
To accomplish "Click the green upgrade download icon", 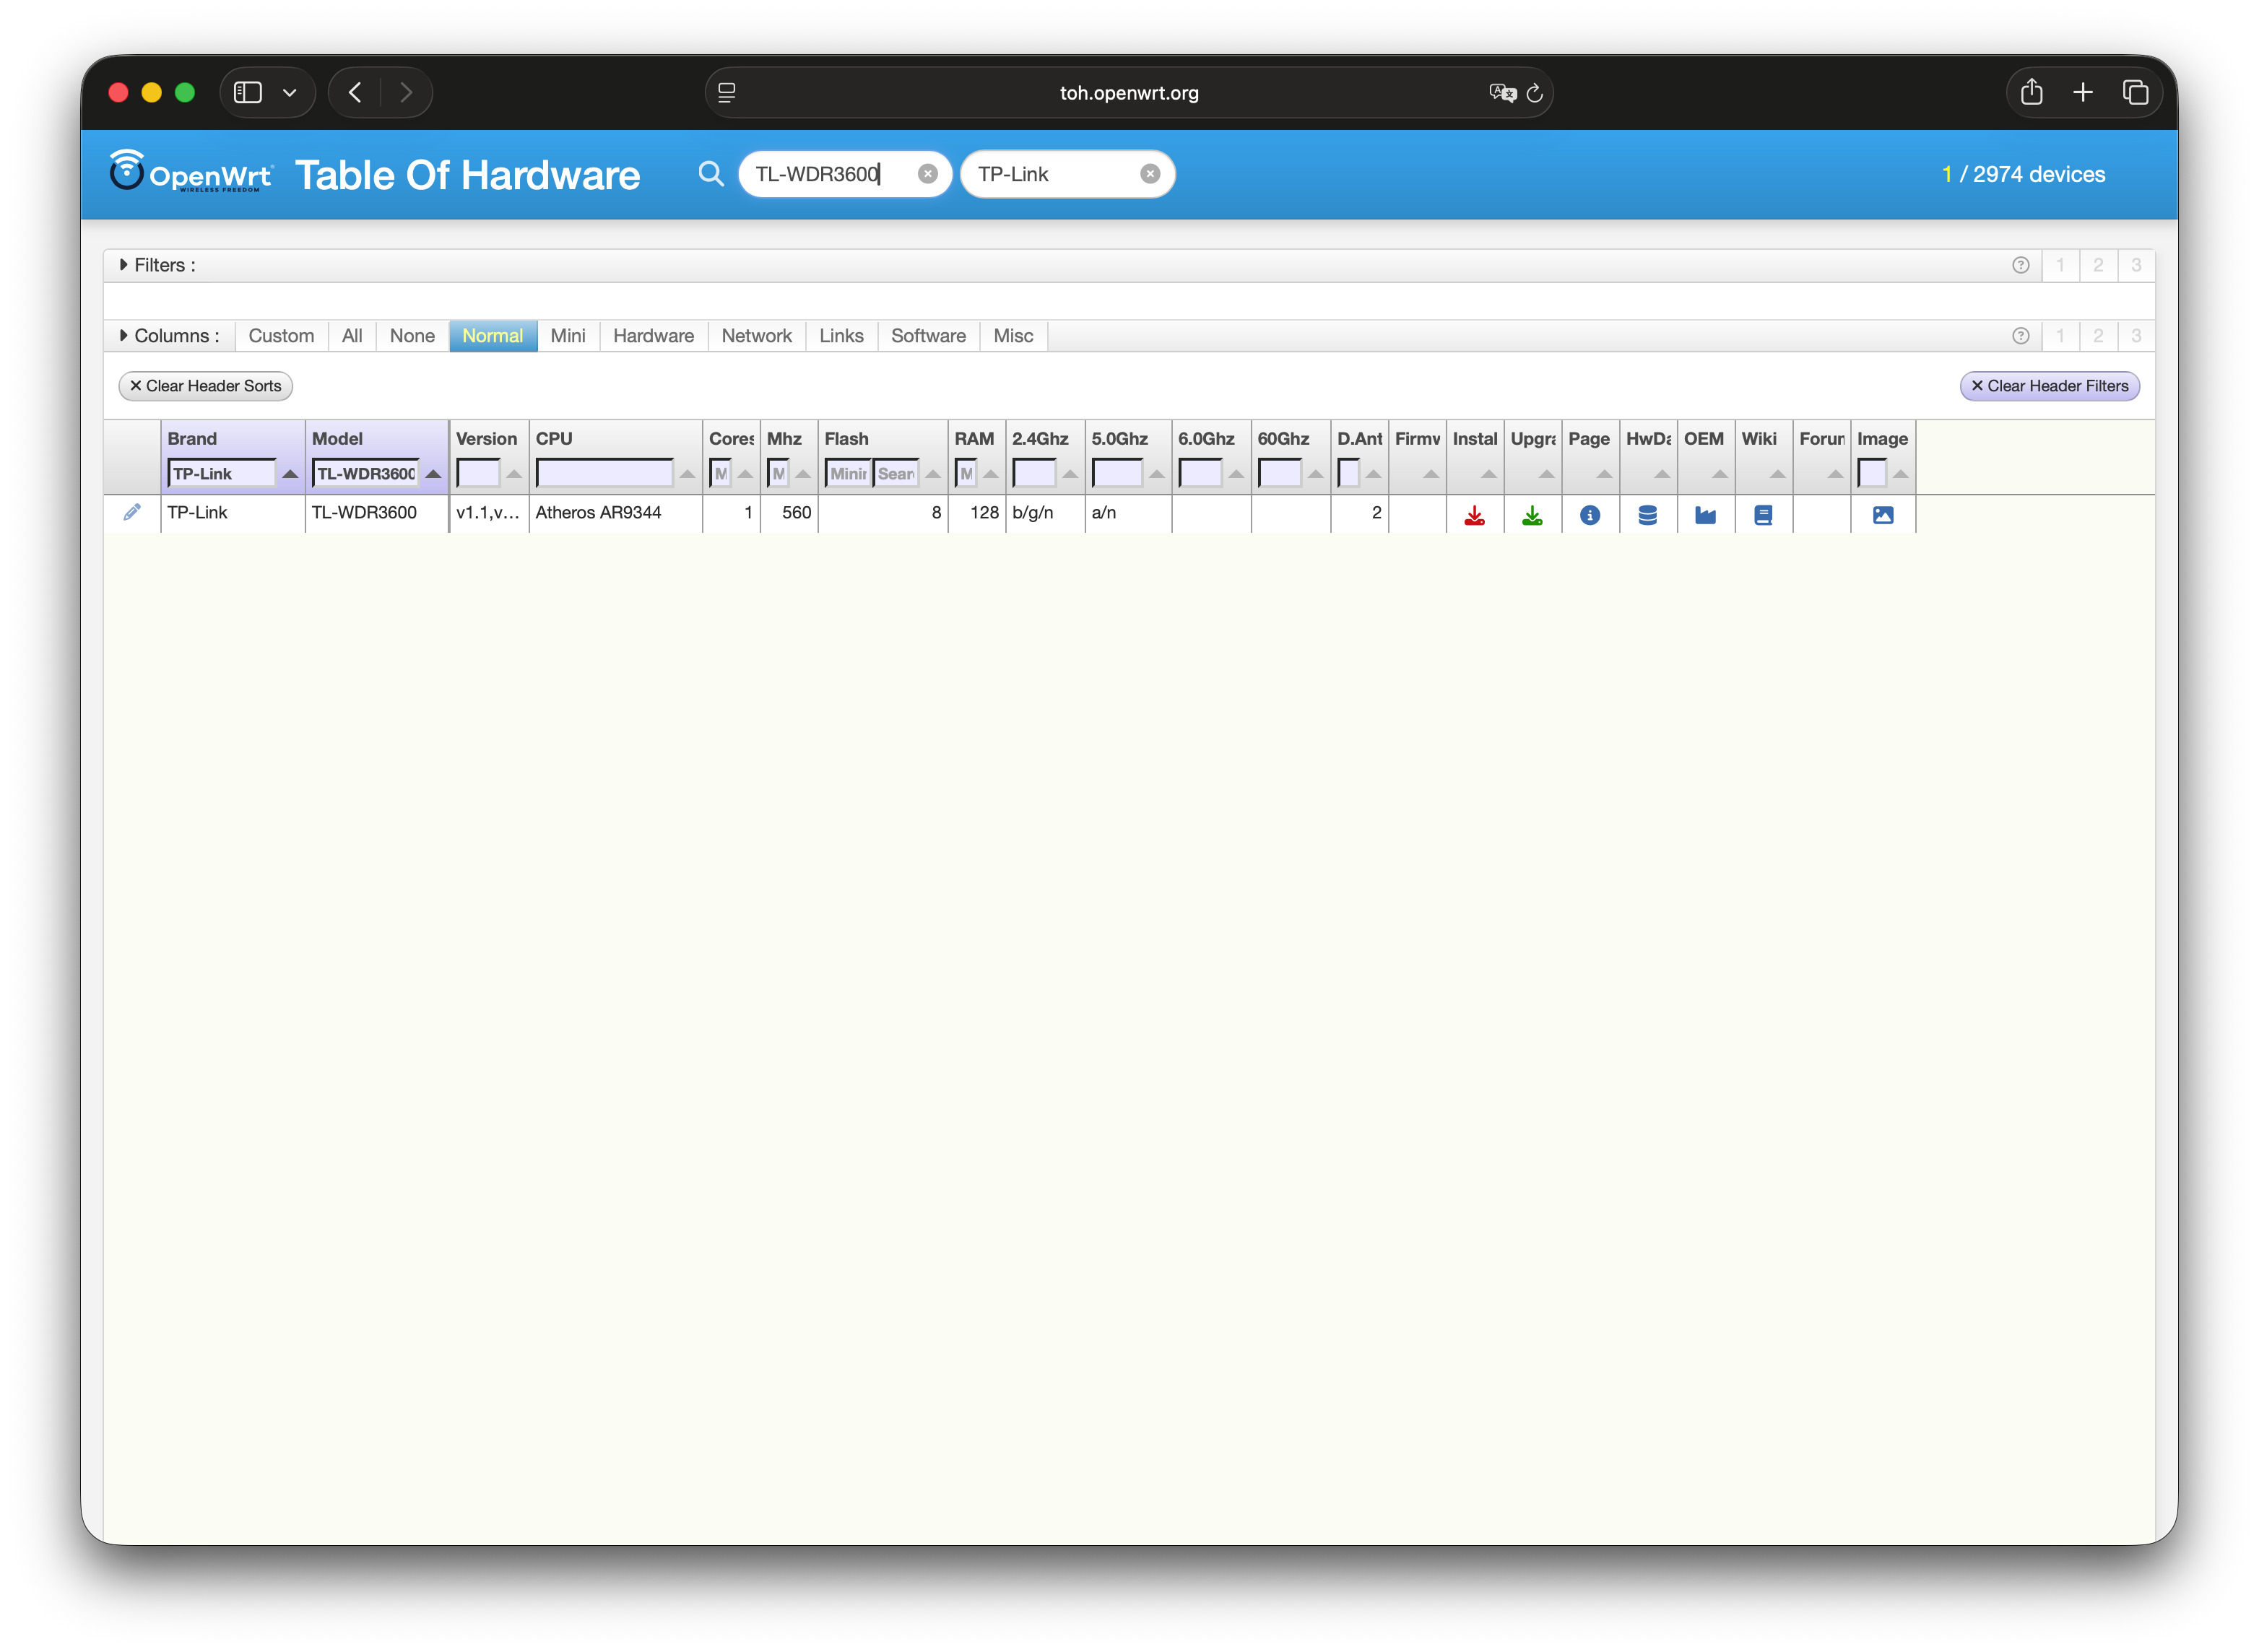I will [1532, 515].
